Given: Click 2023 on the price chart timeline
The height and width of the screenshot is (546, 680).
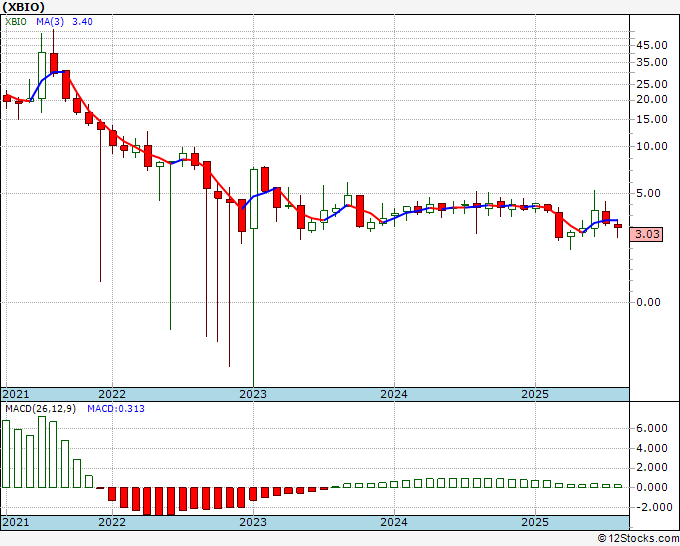Looking at the screenshot, I should (253, 394).
